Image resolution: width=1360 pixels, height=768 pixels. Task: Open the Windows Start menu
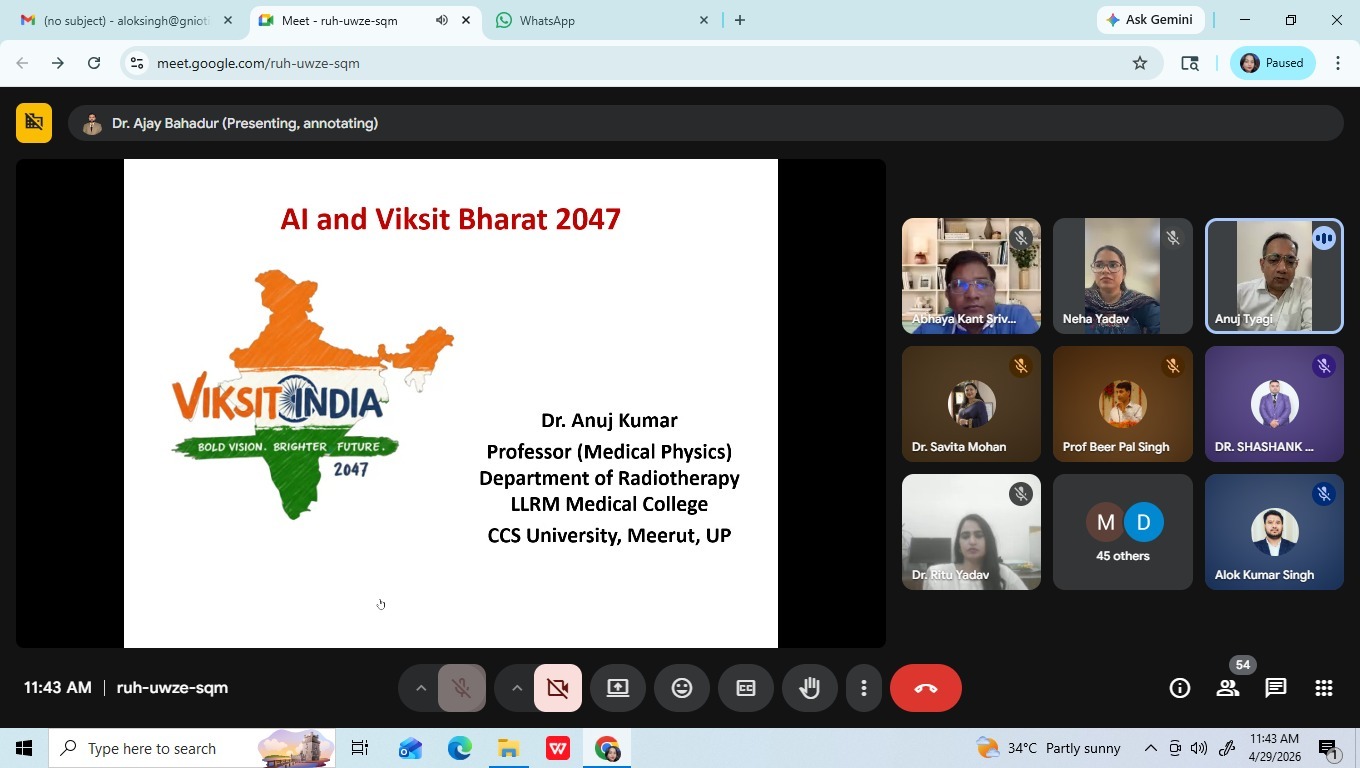click(24, 748)
